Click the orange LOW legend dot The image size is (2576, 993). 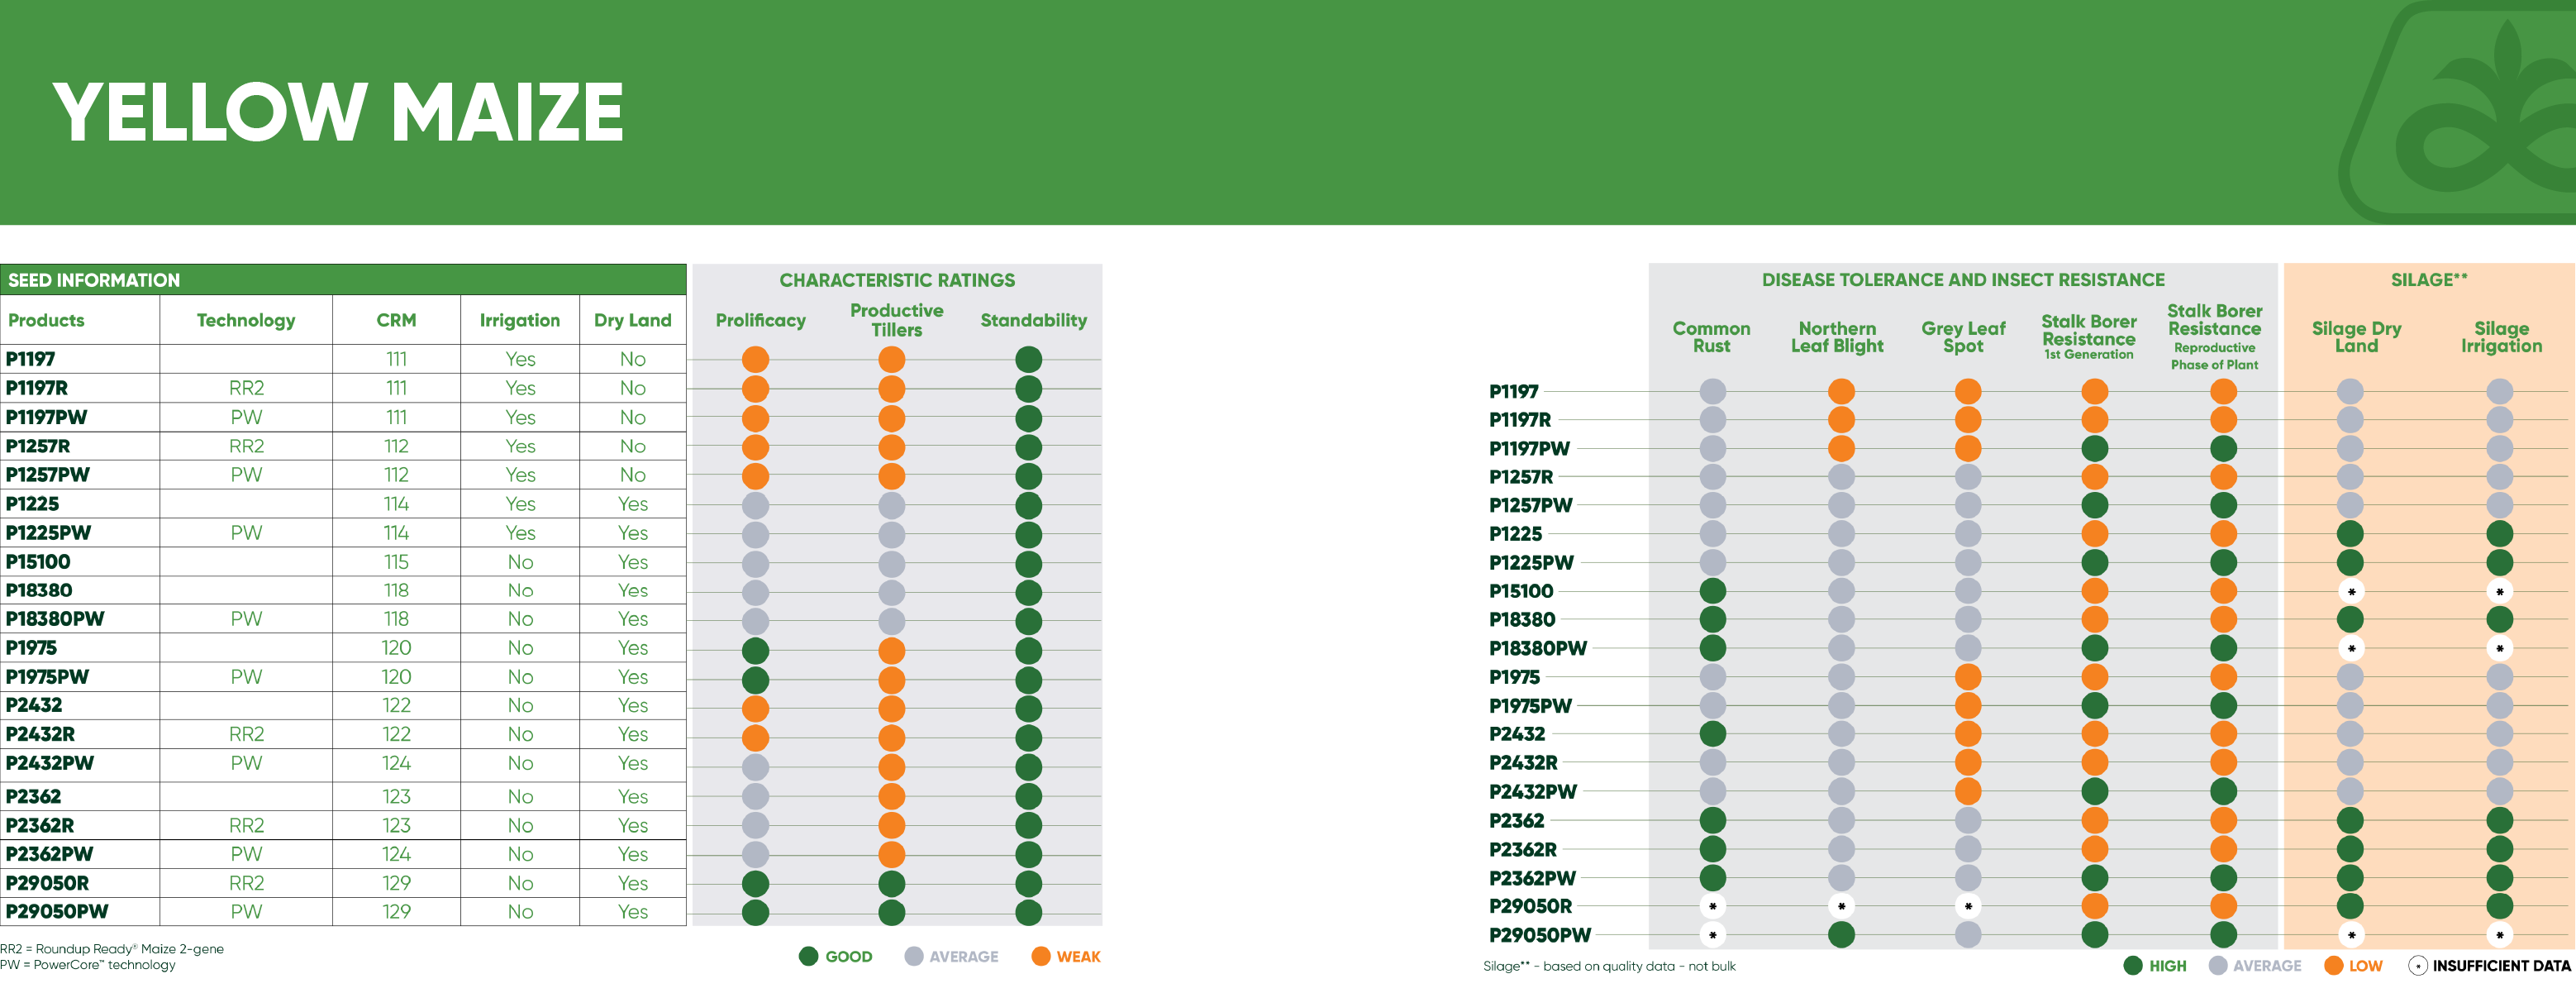(2334, 965)
